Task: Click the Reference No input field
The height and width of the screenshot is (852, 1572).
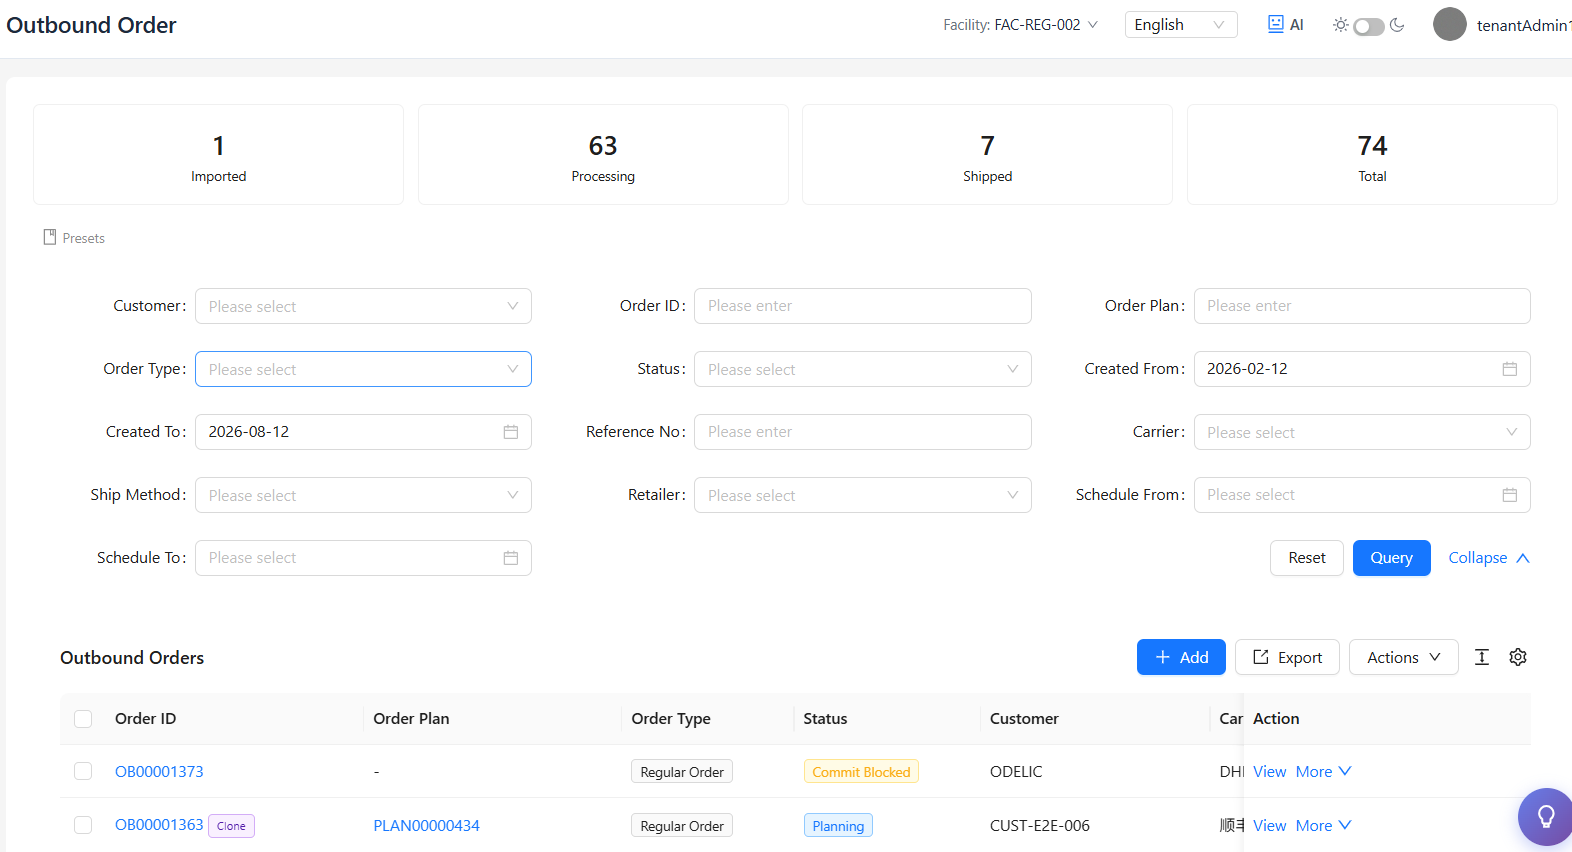Action: tap(863, 432)
